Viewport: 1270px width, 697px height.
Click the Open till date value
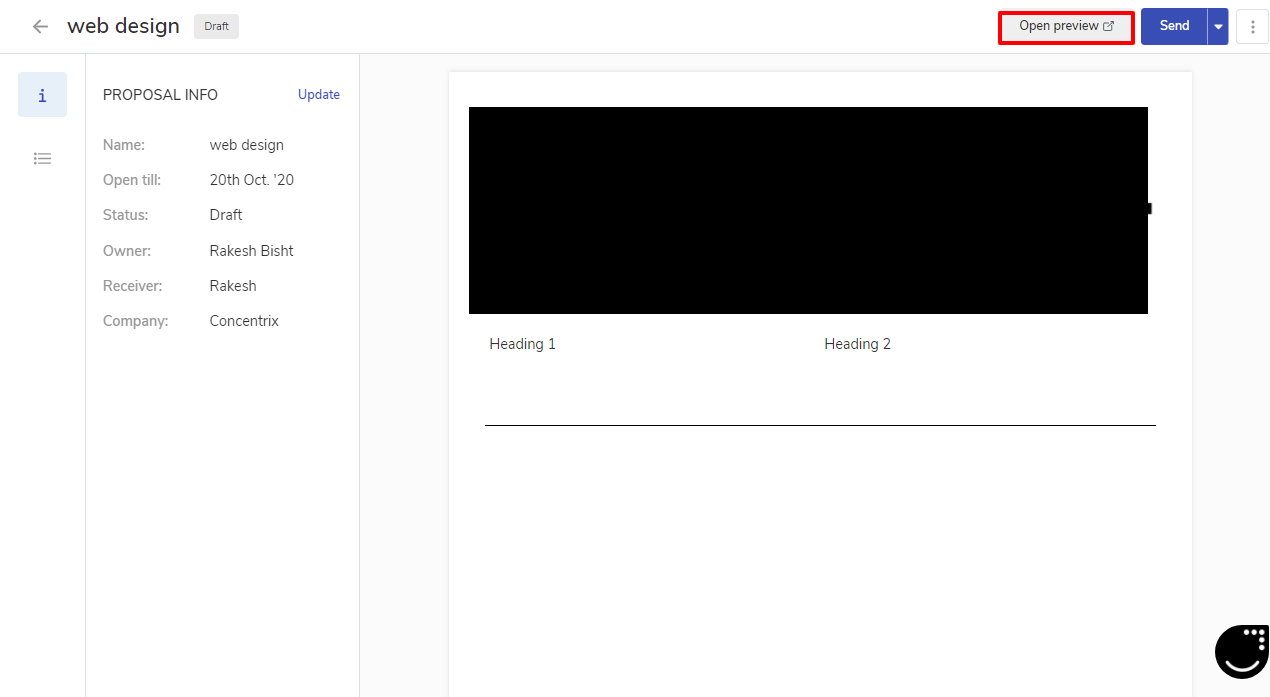(x=251, y=180)
